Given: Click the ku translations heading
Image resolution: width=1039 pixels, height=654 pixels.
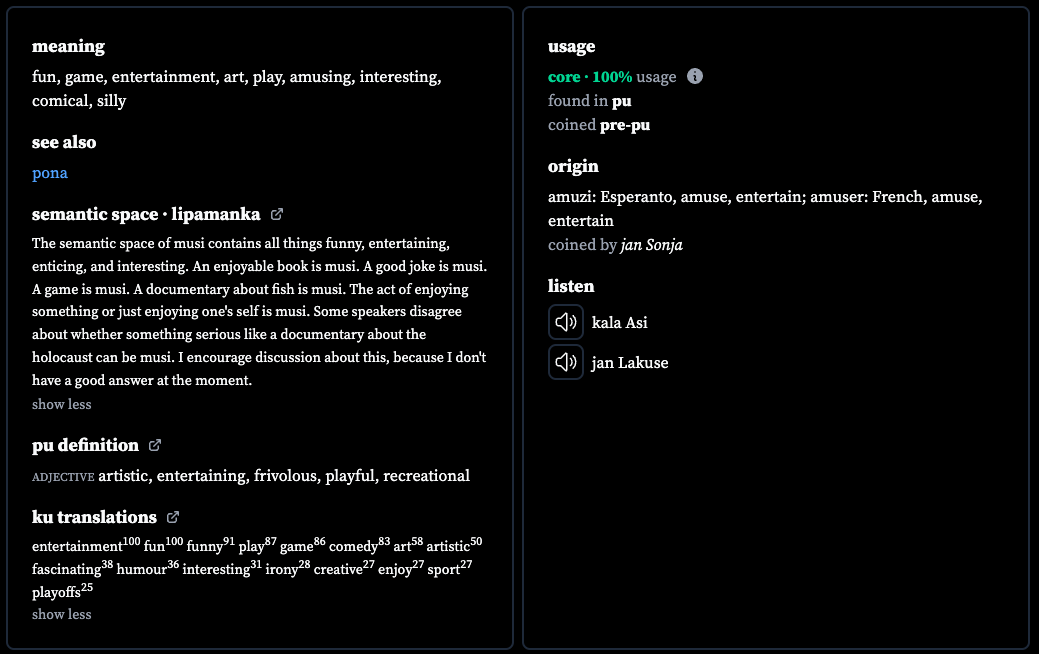Looking at the screenshot, I should pyautogui.click(x=94, y=517).
